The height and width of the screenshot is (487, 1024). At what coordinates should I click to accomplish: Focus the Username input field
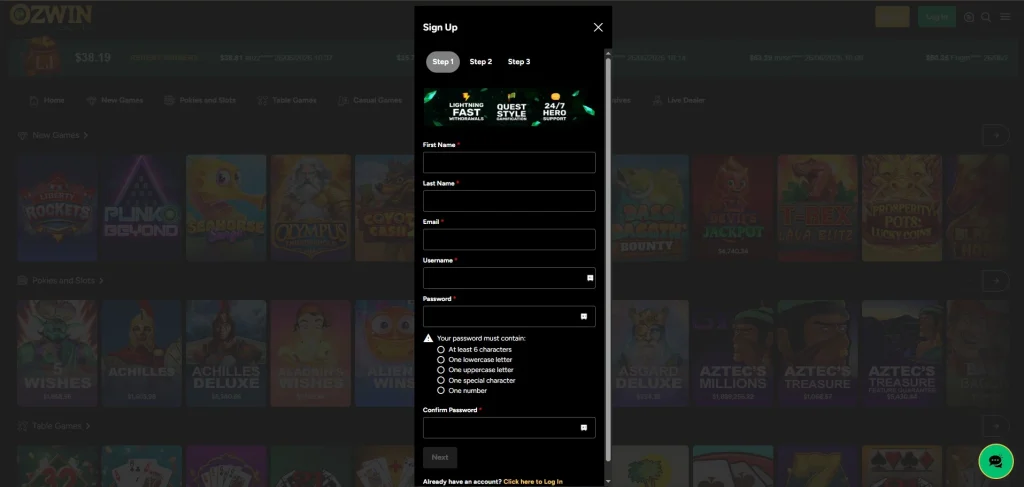[x=509, y=278]
